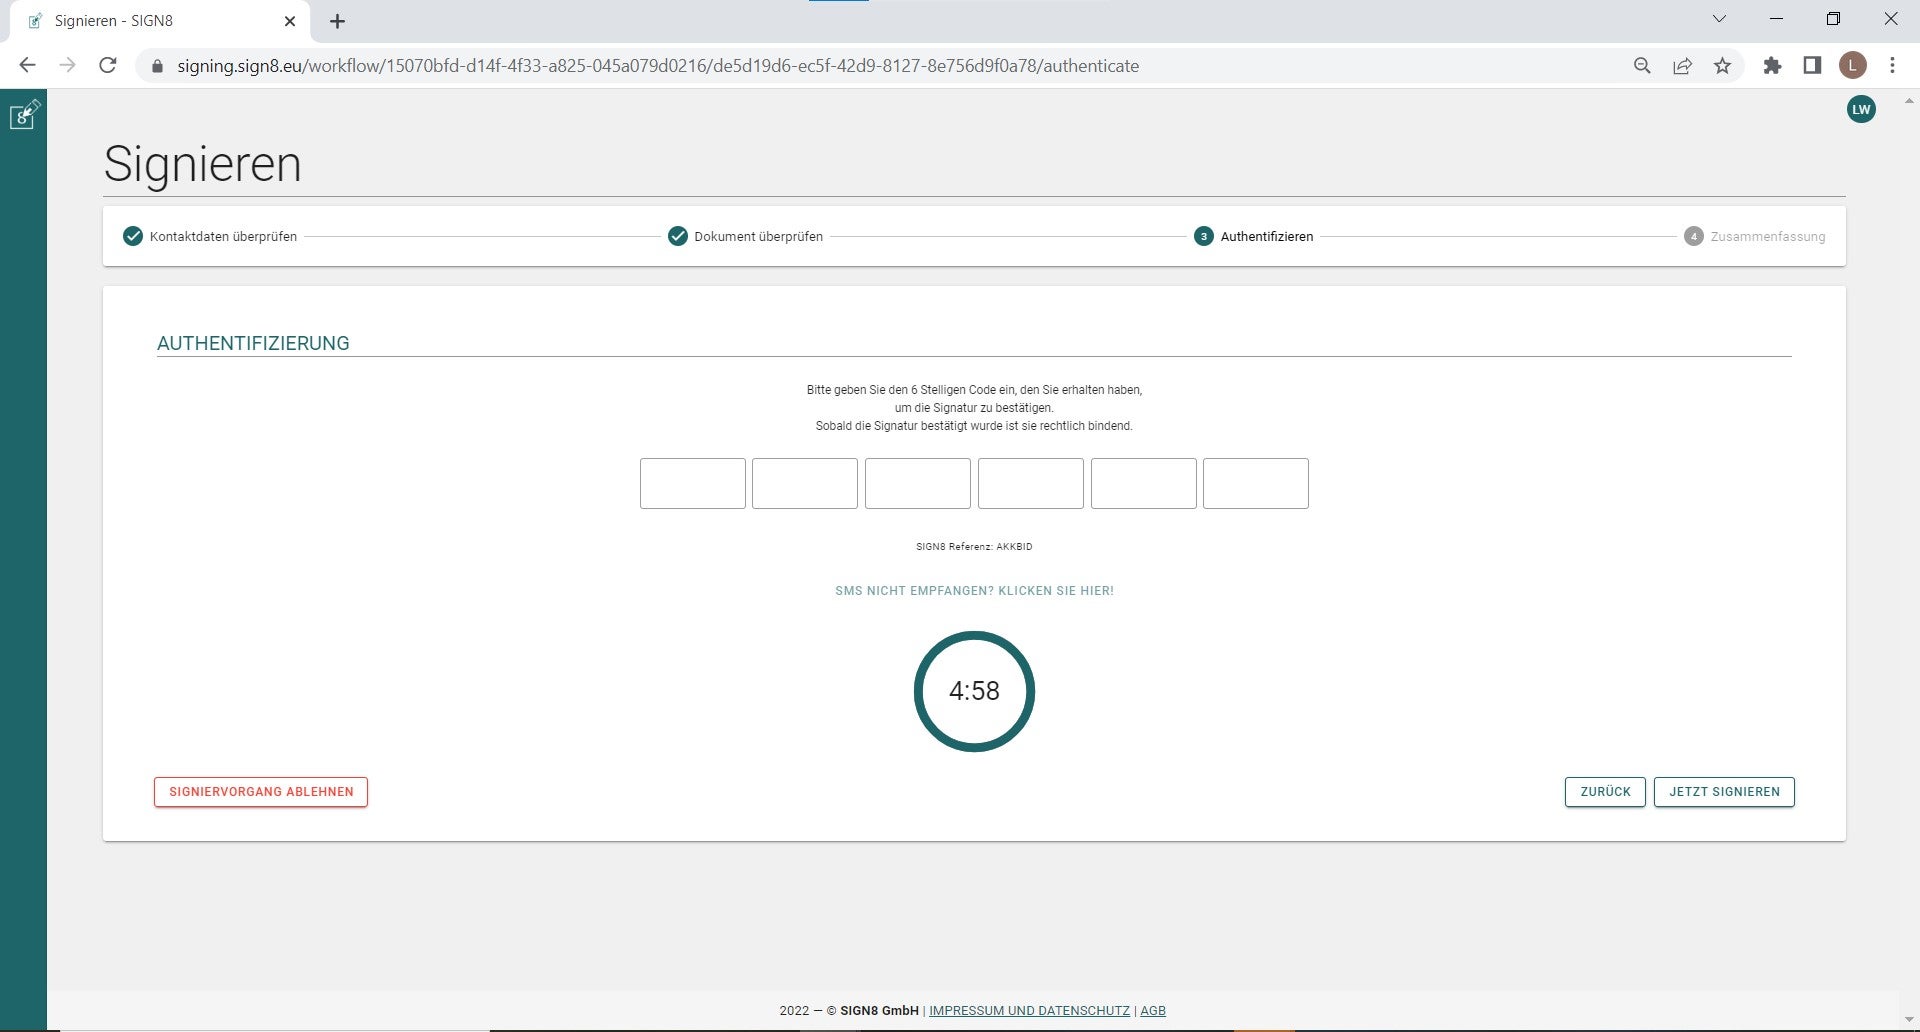This screenshot has width=1920, height=1032.
Task: Open Chrome three-dot menu
Action: (x=1892, y=66)
